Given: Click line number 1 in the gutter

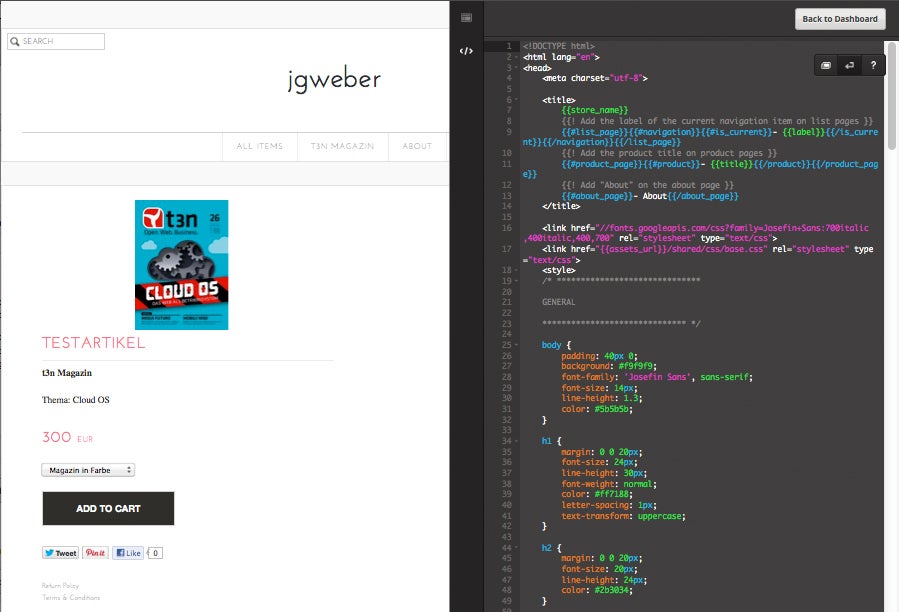Looking at the screenshot, I should click(x=508, y=46).
